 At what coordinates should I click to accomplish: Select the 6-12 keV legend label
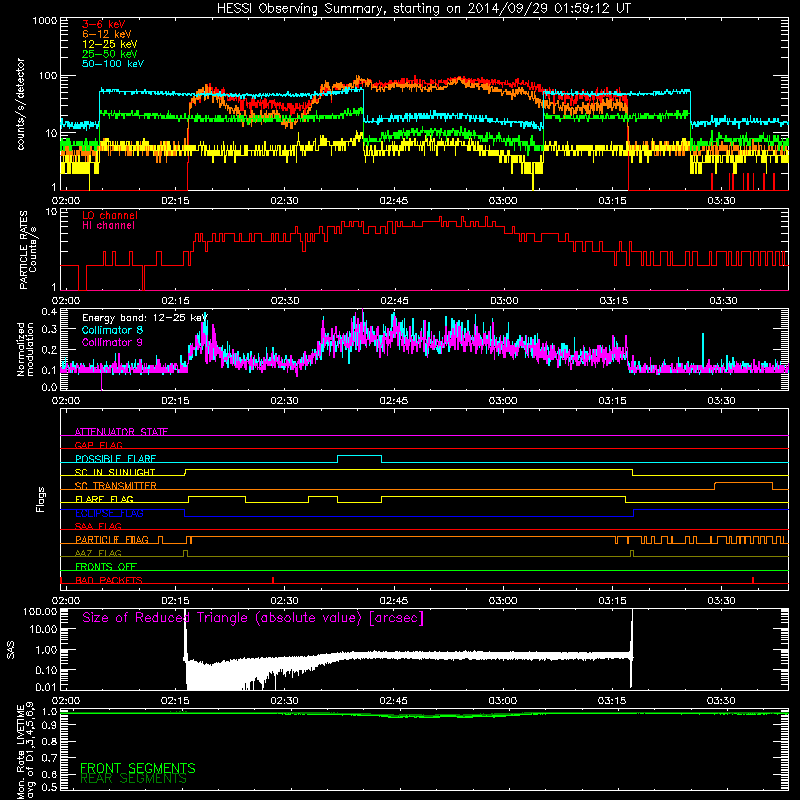point(106,34)
